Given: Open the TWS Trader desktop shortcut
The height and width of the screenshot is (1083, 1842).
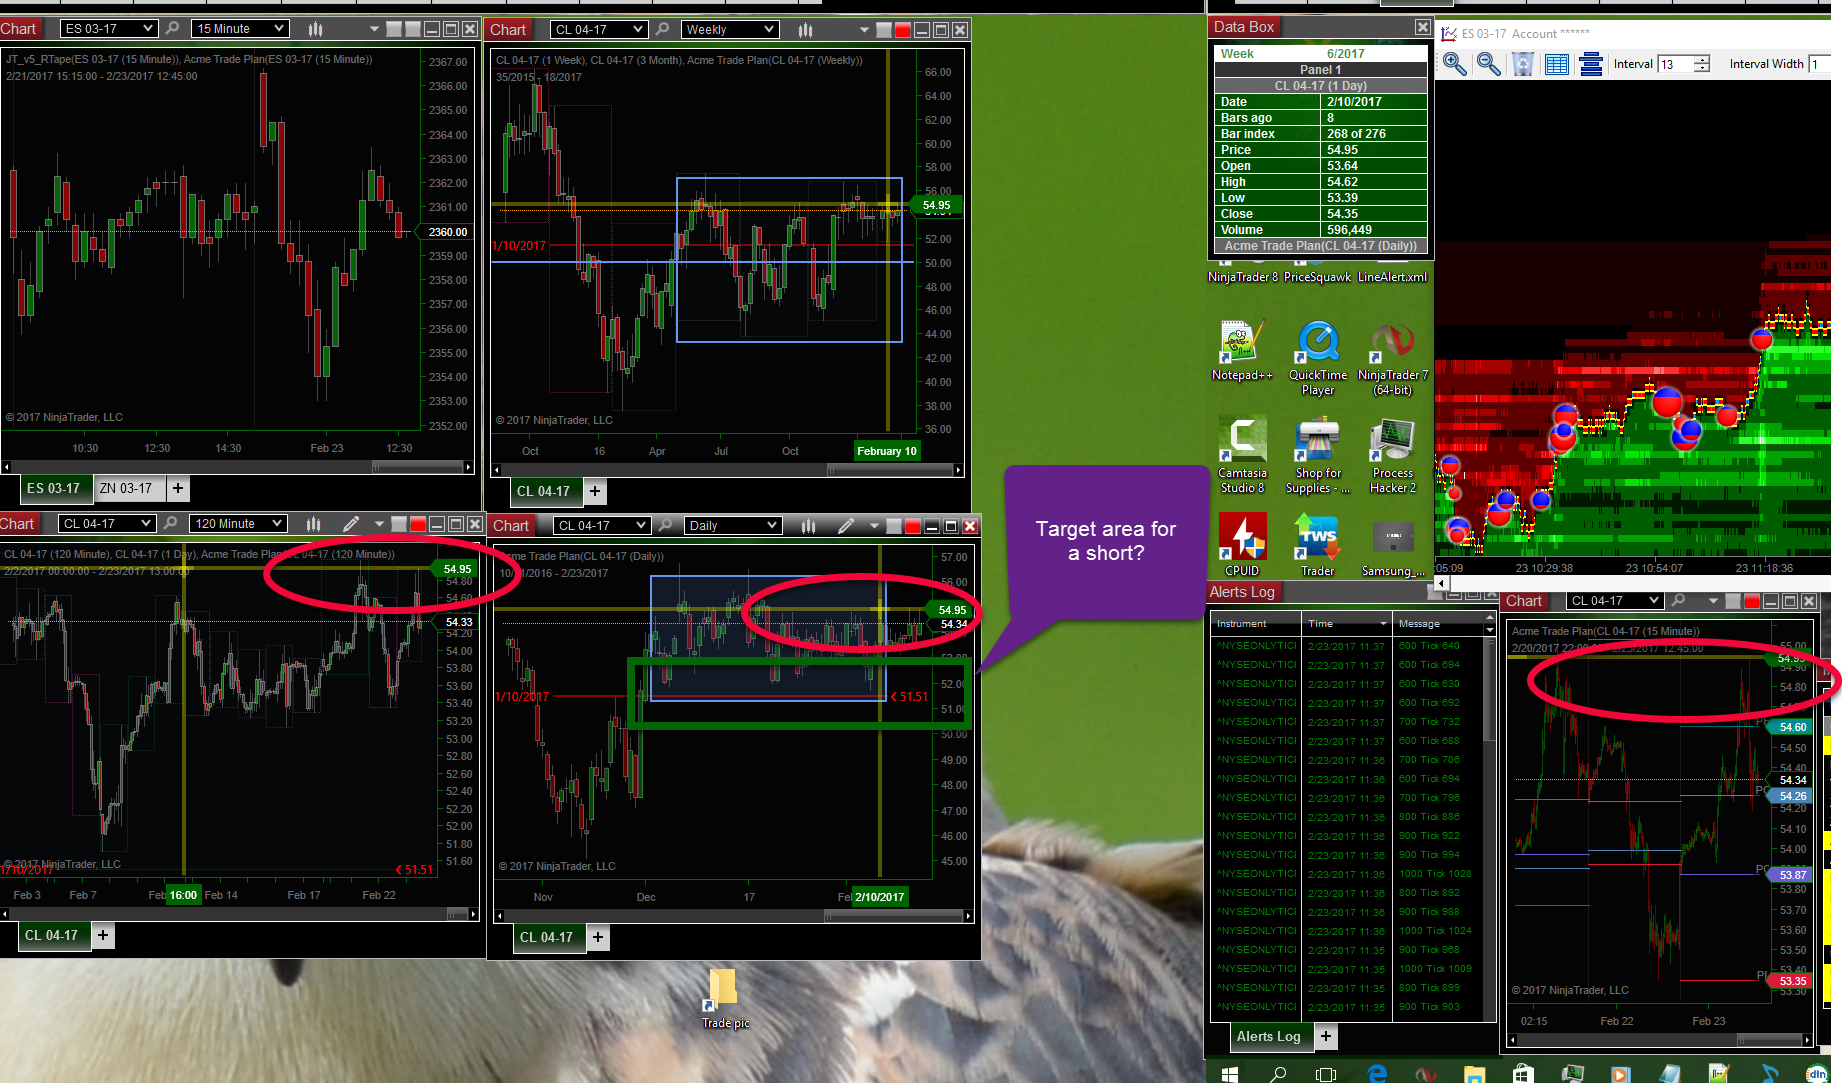Looking at the screenshot, I should (1318, 544).
